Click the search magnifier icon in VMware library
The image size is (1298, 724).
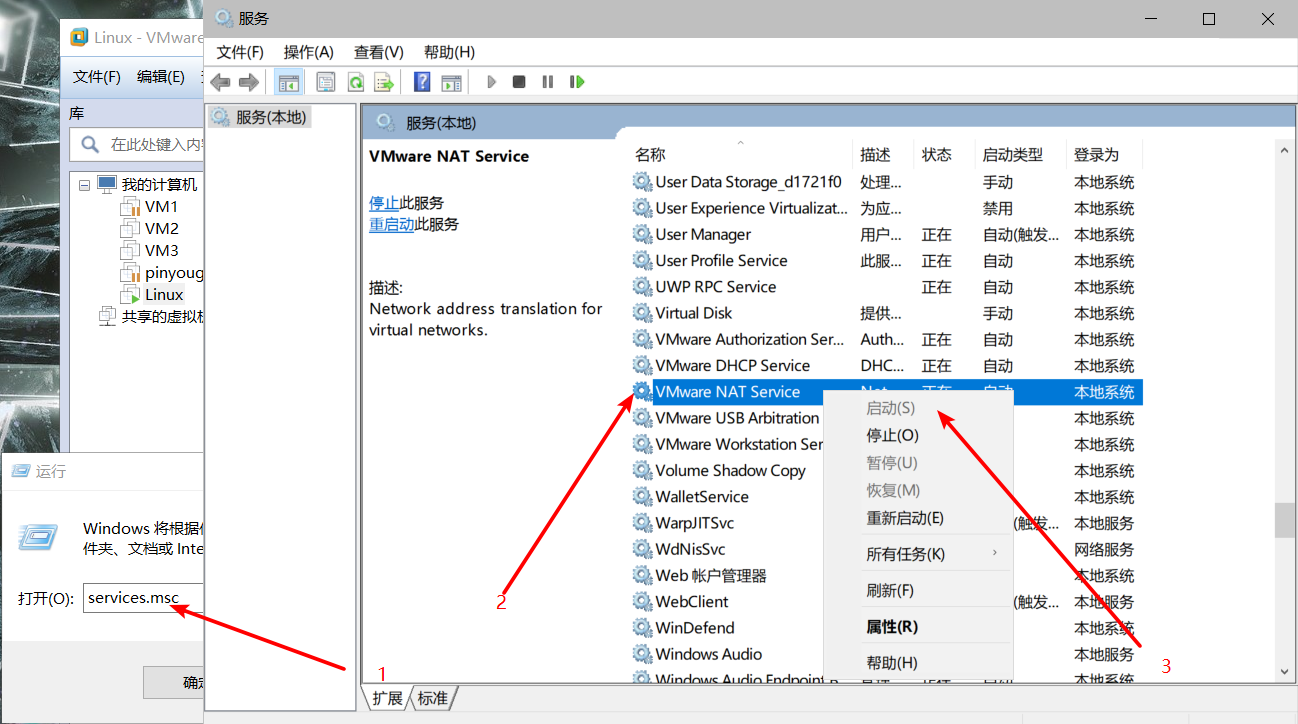[x=90, y=144]
